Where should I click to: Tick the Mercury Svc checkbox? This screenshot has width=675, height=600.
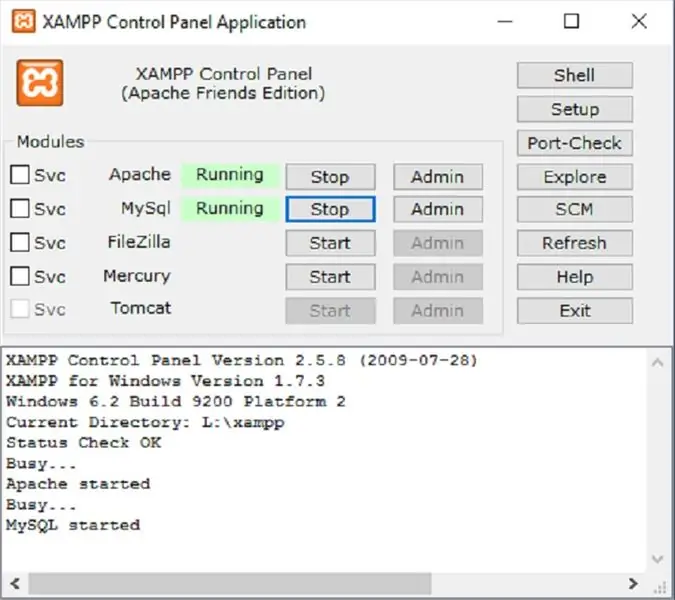20,276
